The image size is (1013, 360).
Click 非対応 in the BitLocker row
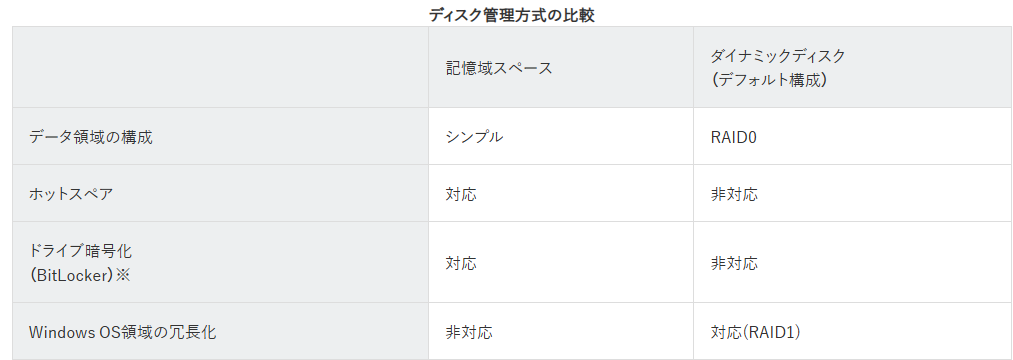click(x=734, y=263)
